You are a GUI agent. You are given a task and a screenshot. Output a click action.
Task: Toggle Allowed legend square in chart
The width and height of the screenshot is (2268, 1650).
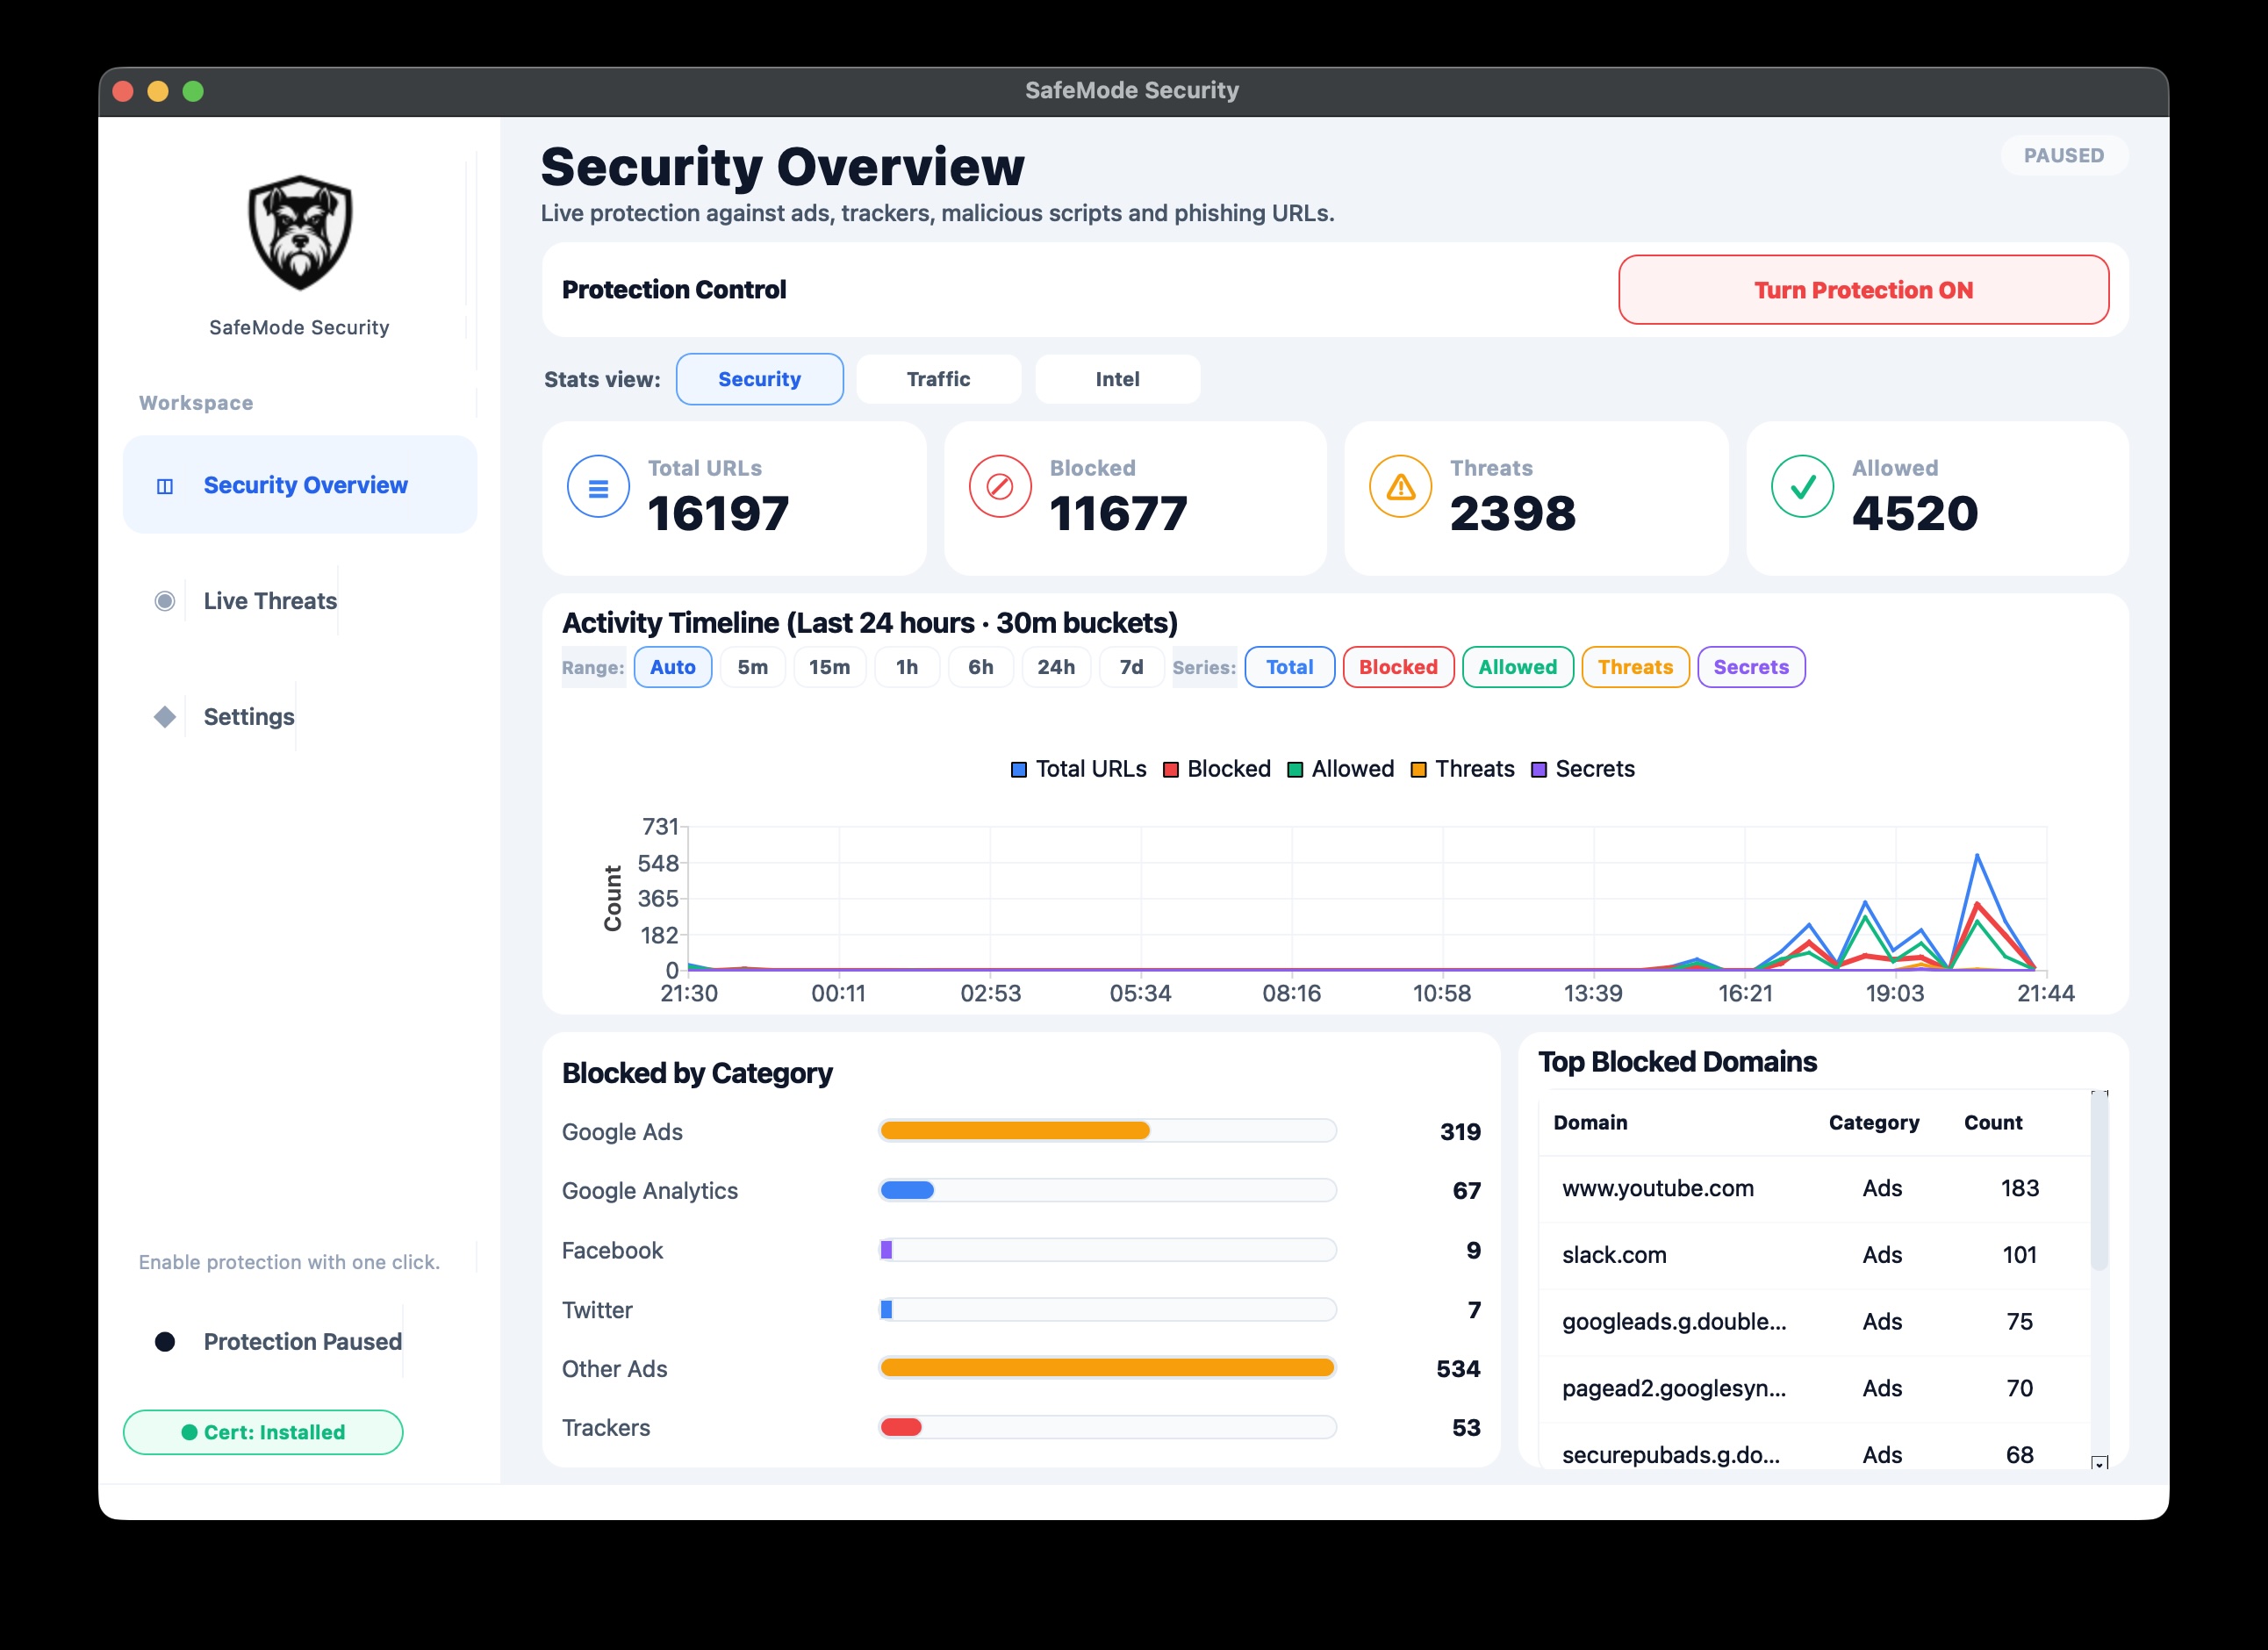pos(1295,769)
